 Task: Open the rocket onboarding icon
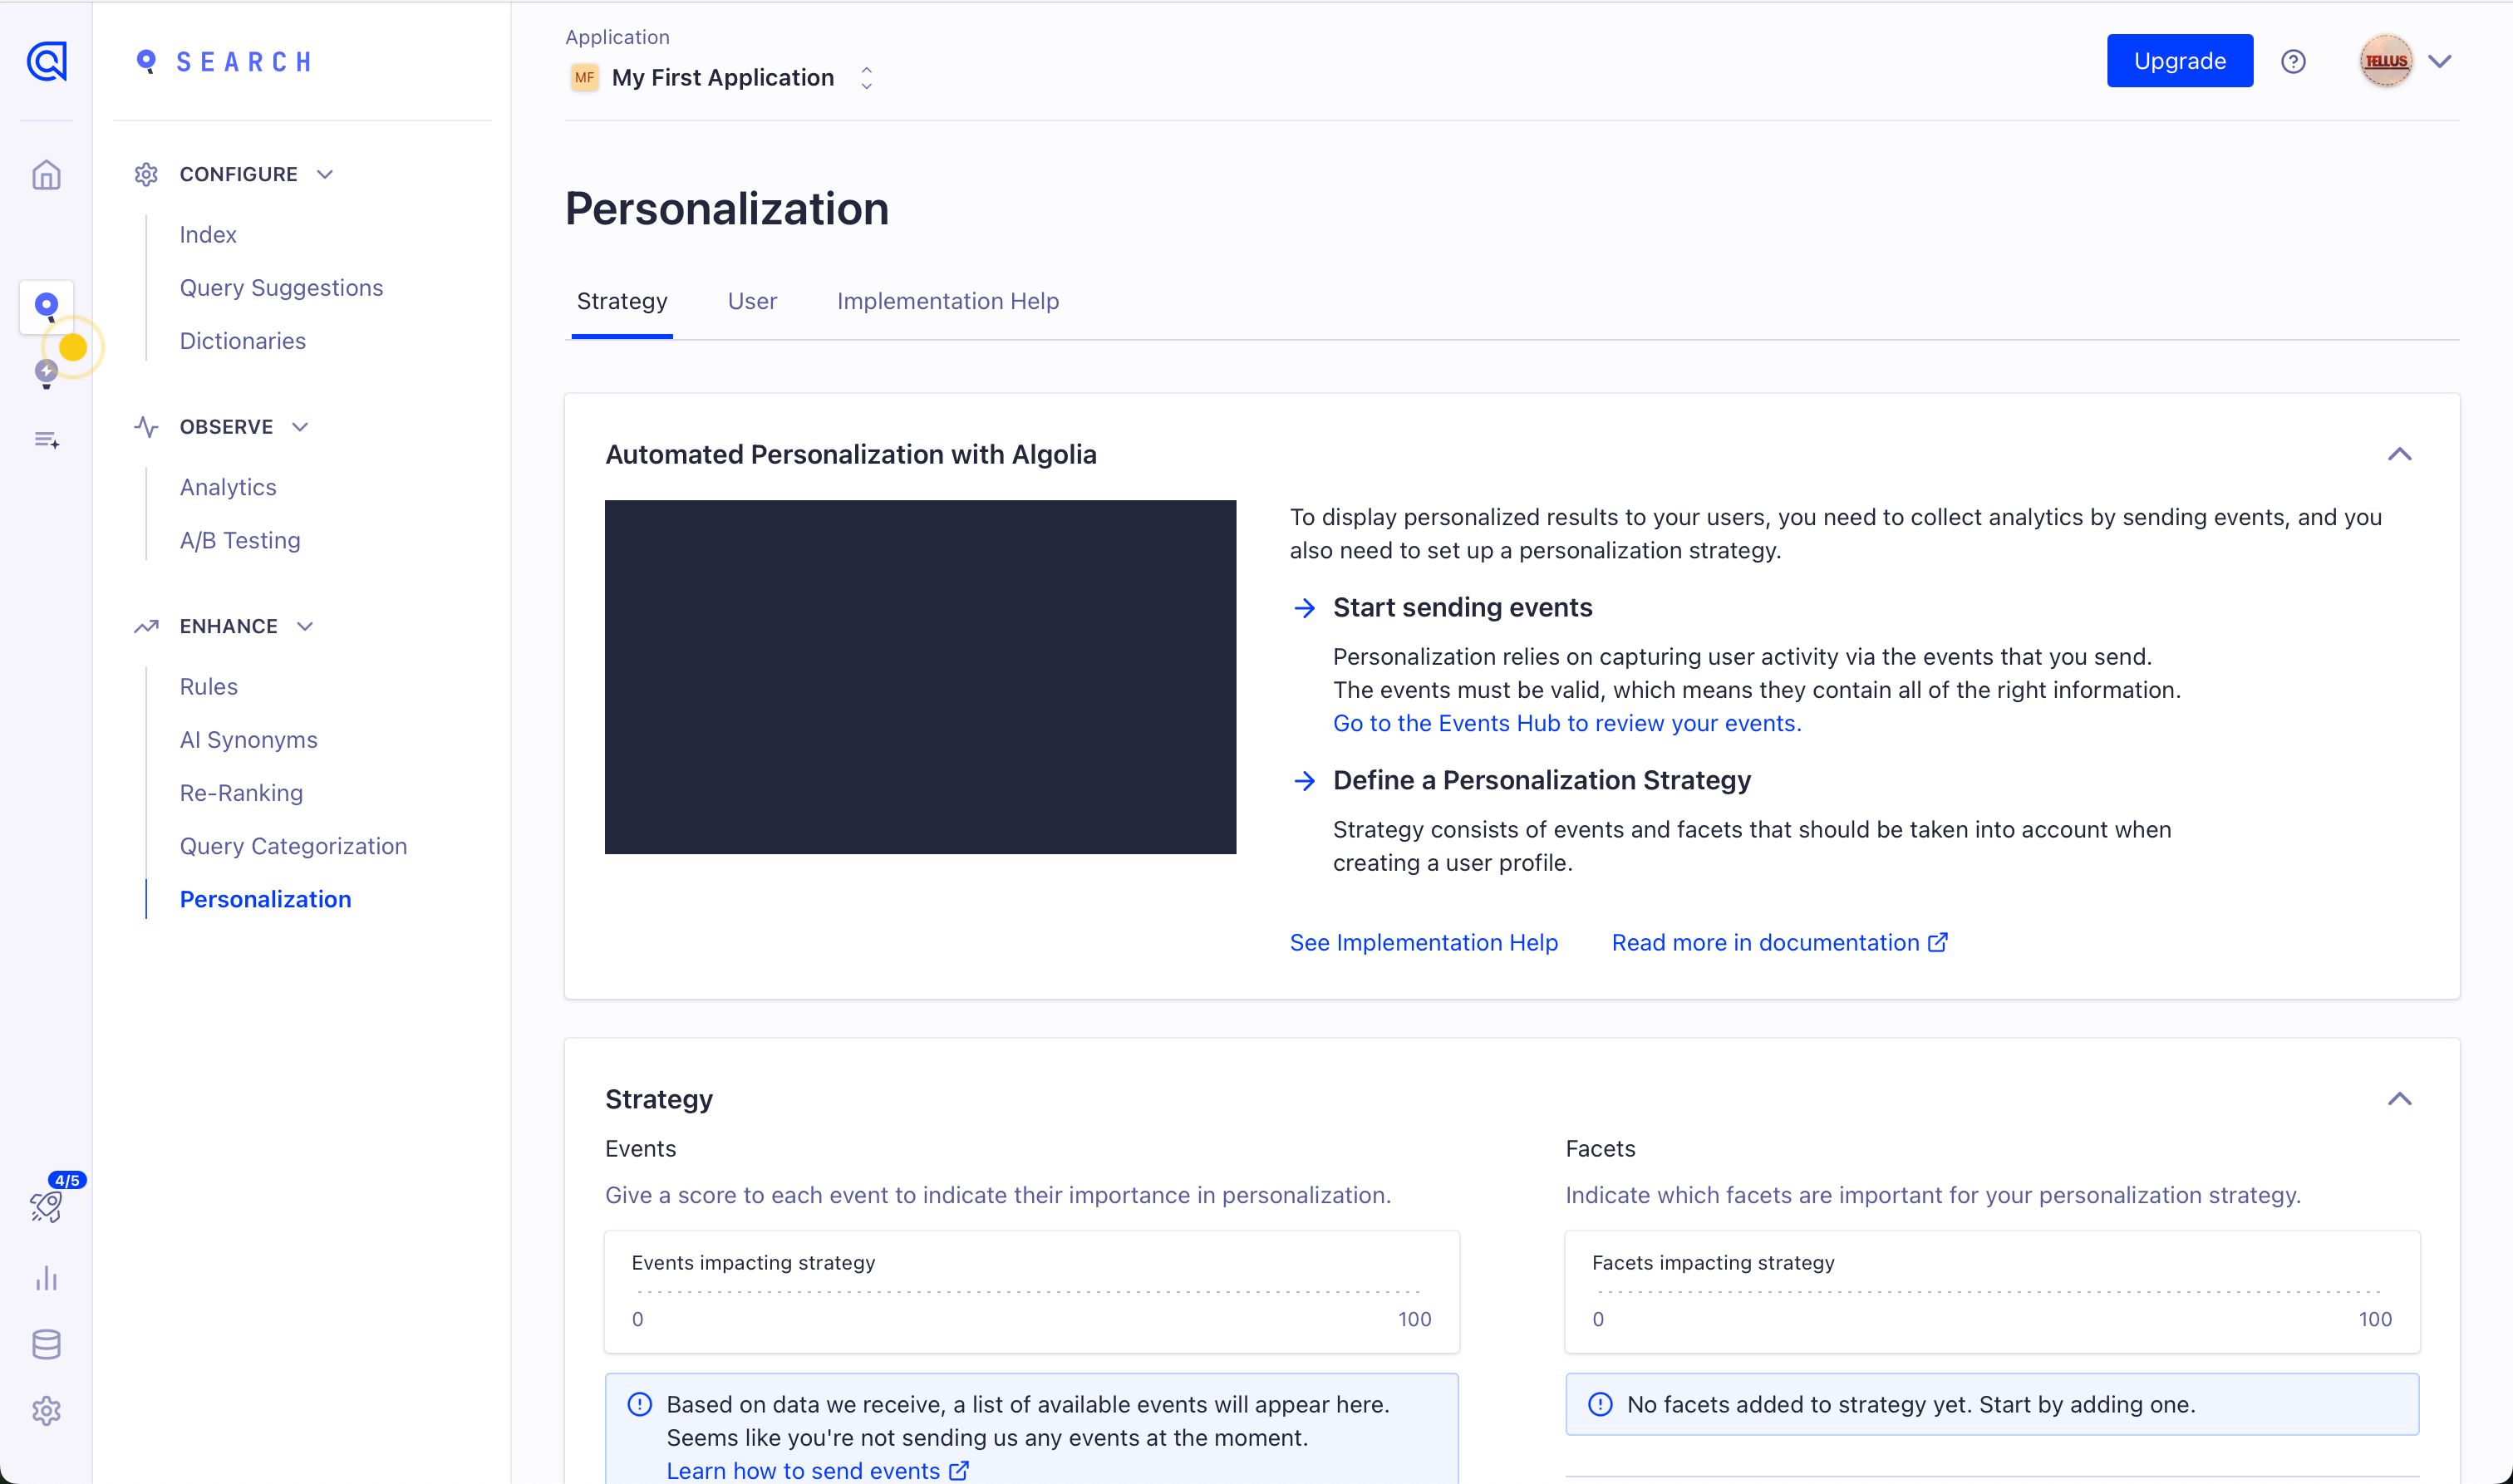coord(46,1206)
